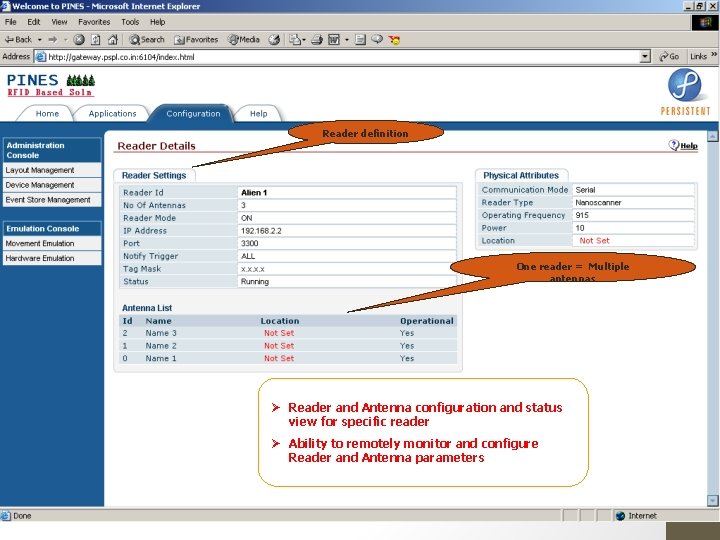Click the Help link with question icon
The height and width of the screenshot is (540, 720).
pos(683,146)
